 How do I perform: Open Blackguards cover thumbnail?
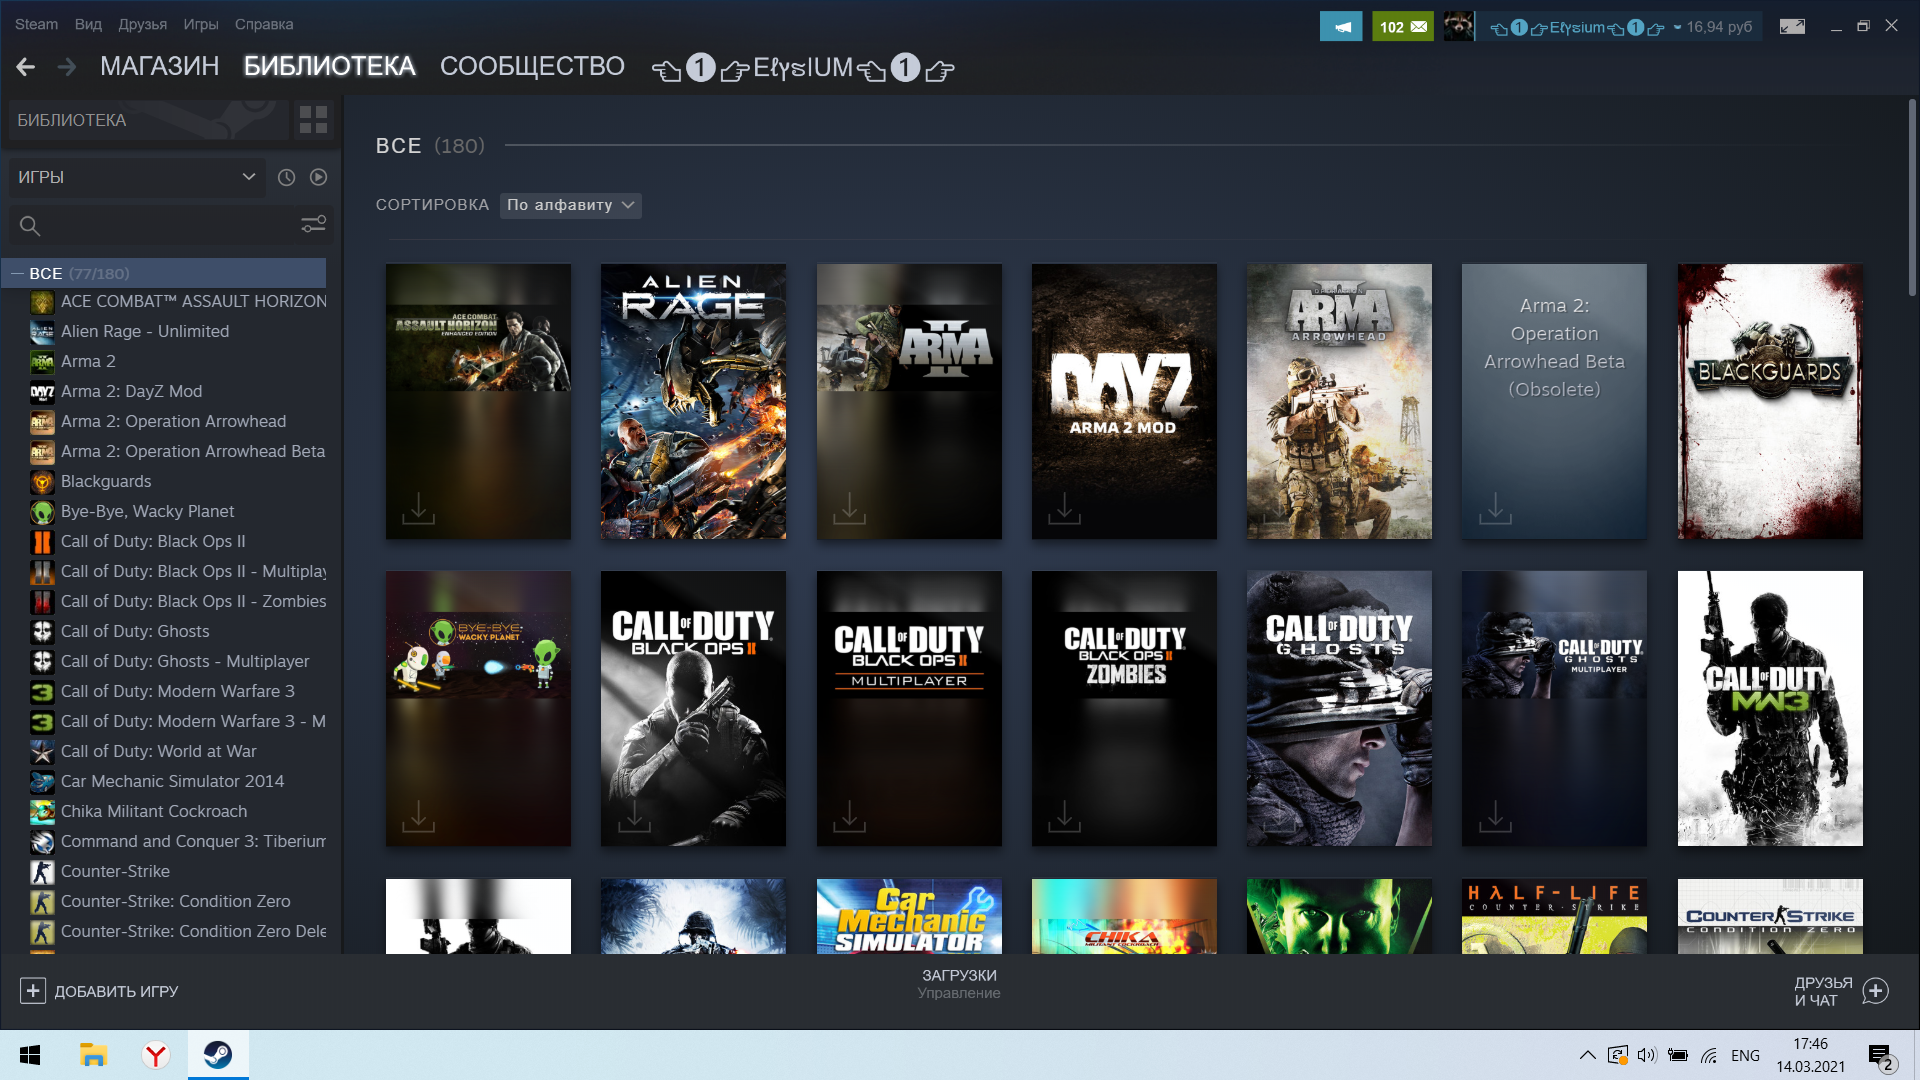tap(1770, 401)
